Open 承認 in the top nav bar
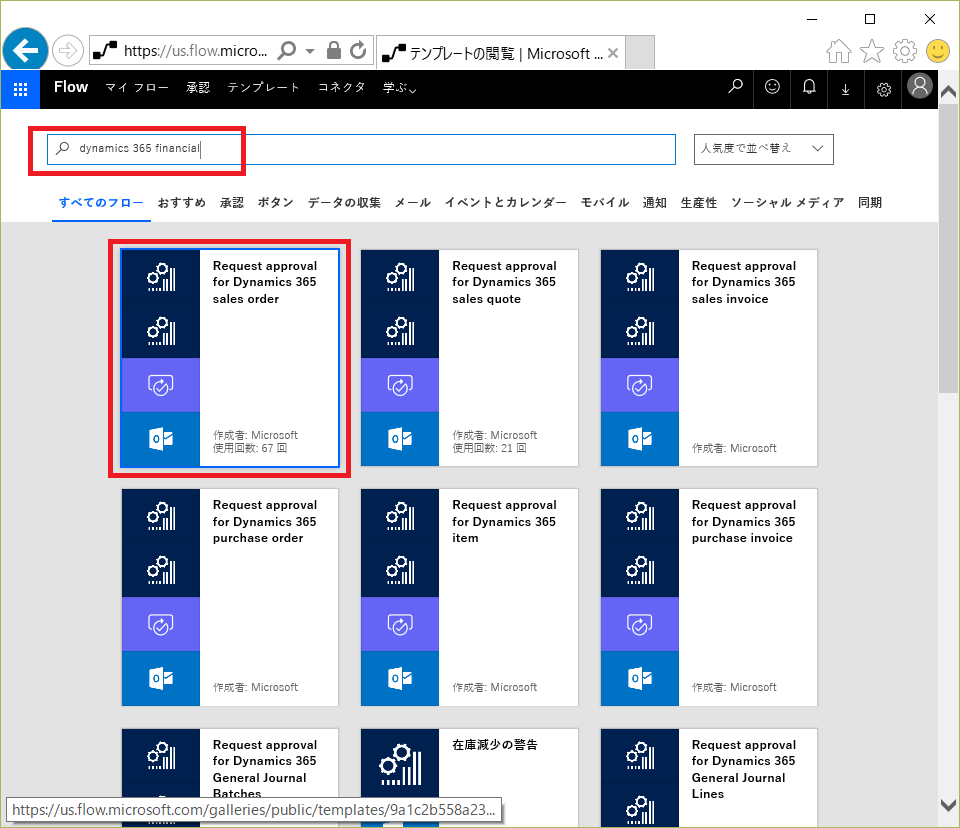 198,88
